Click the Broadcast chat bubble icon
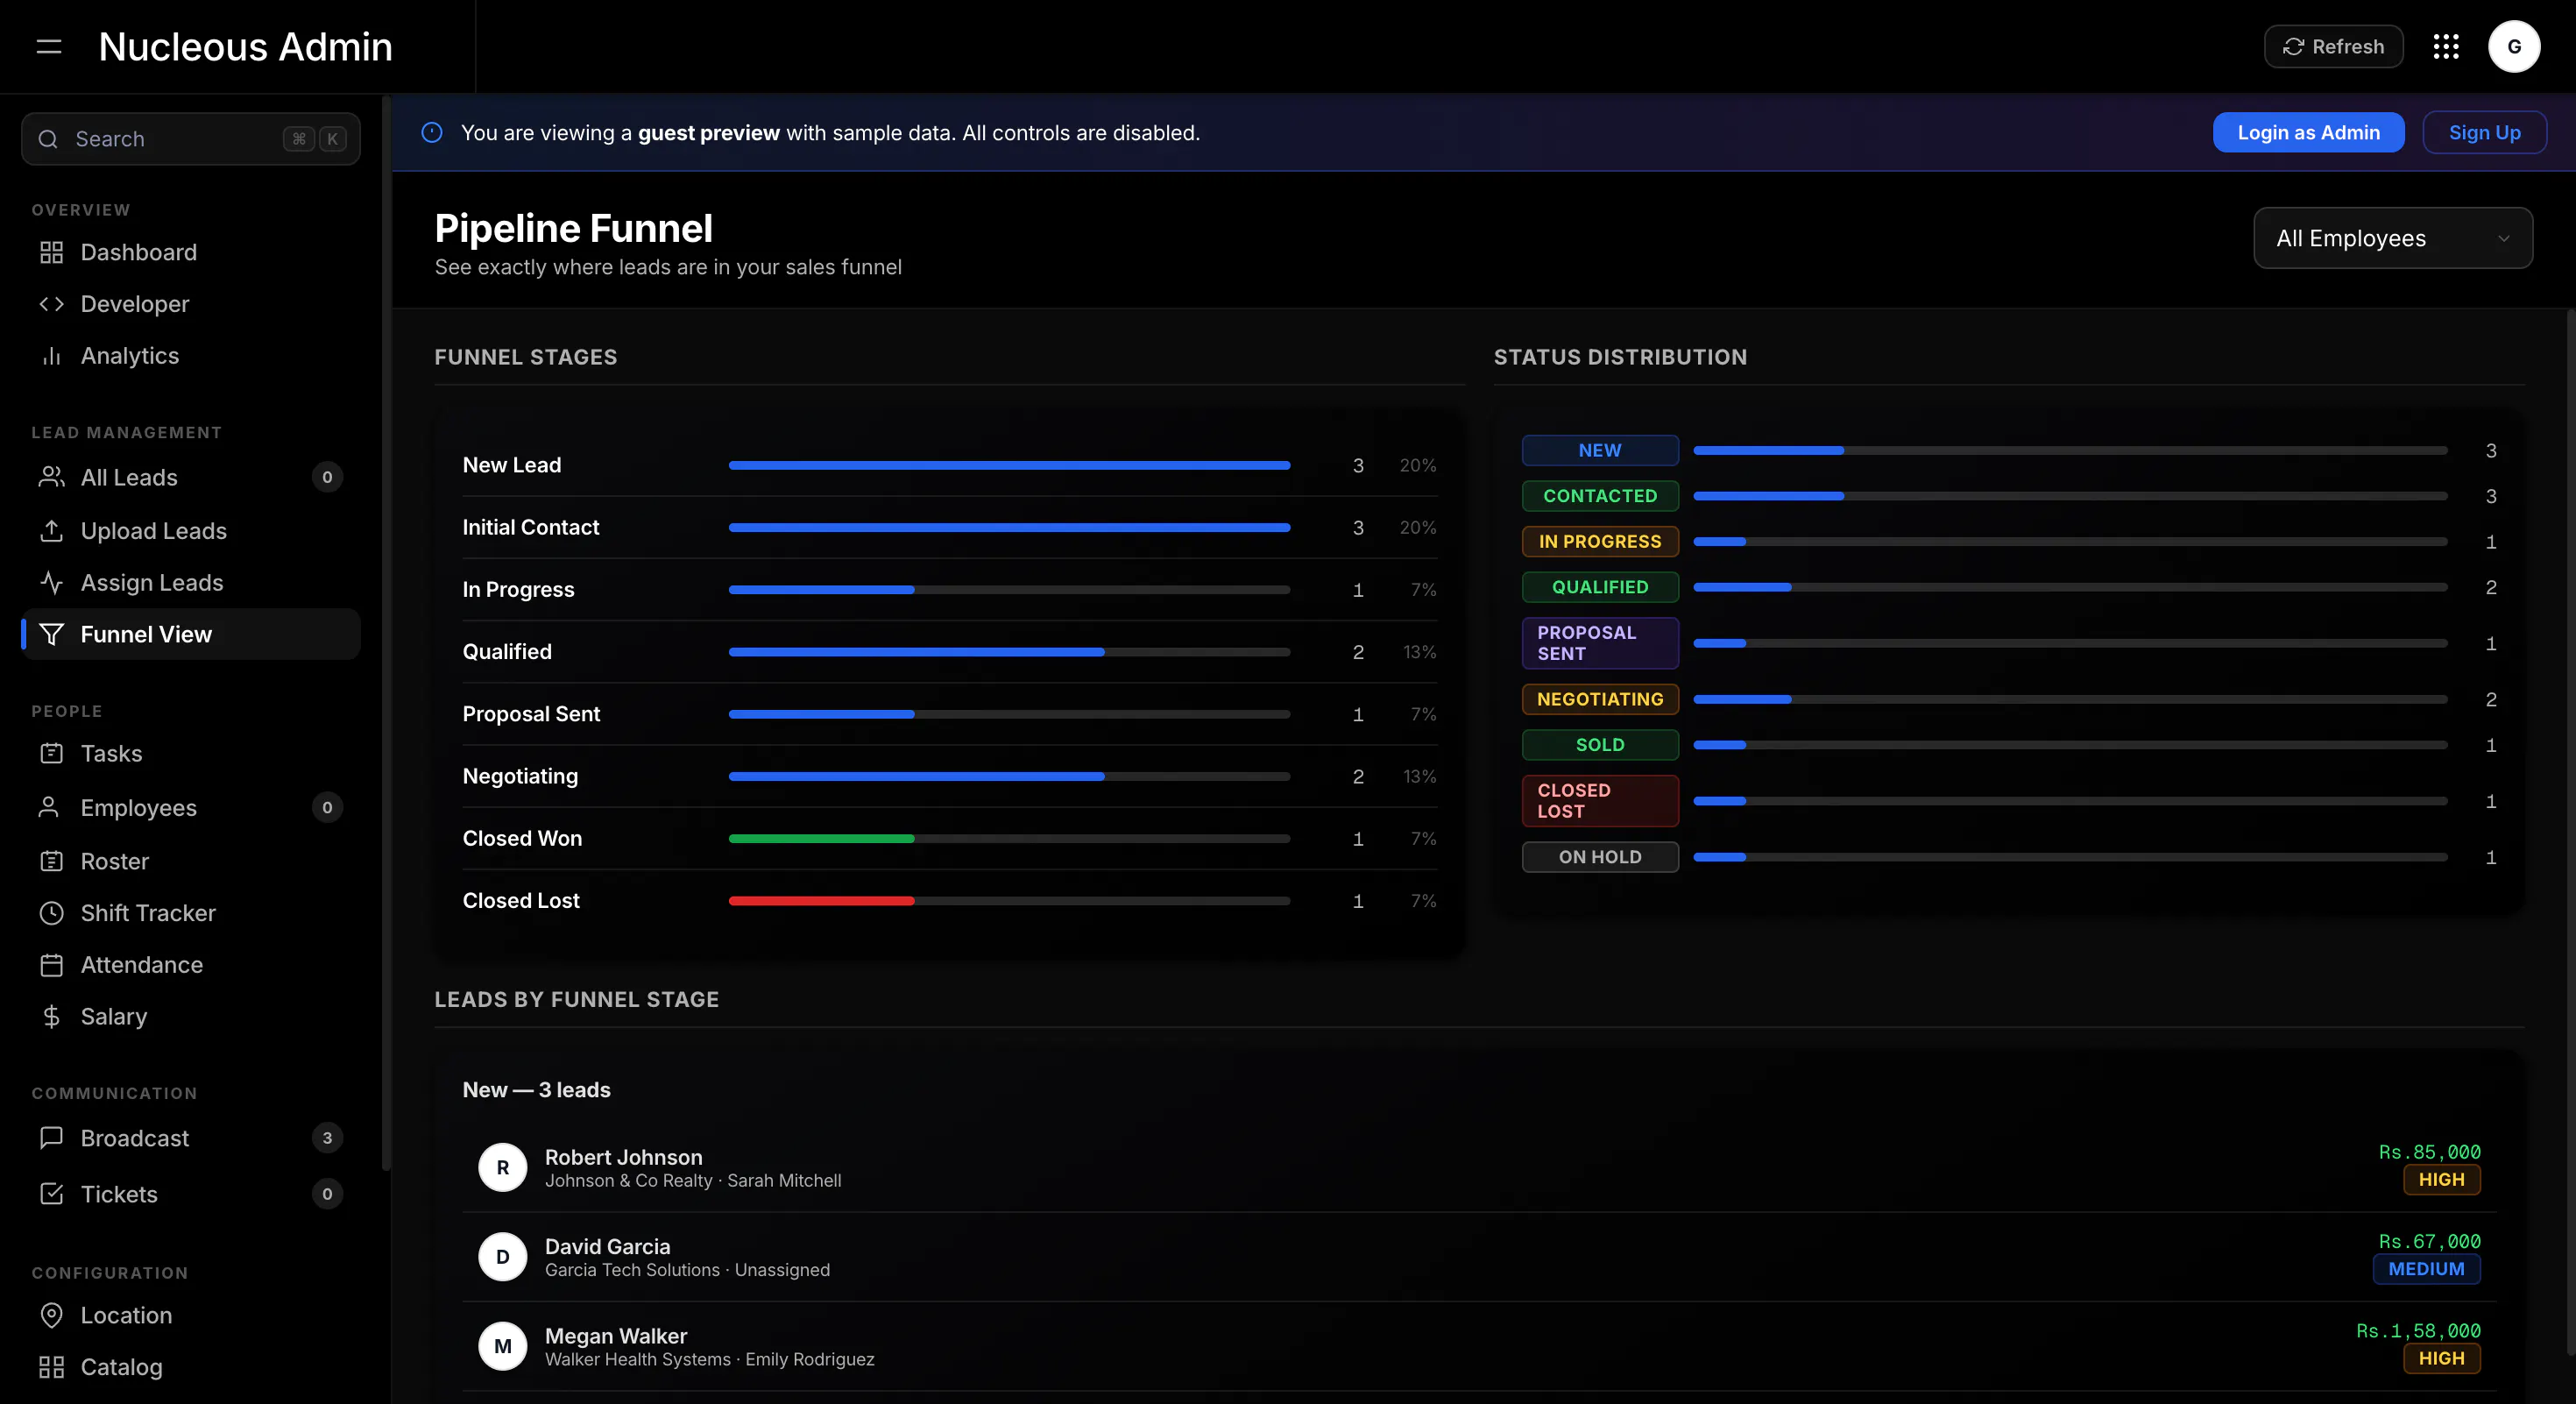Screen dimensions: 2576x1404 tap(51, 1138)
